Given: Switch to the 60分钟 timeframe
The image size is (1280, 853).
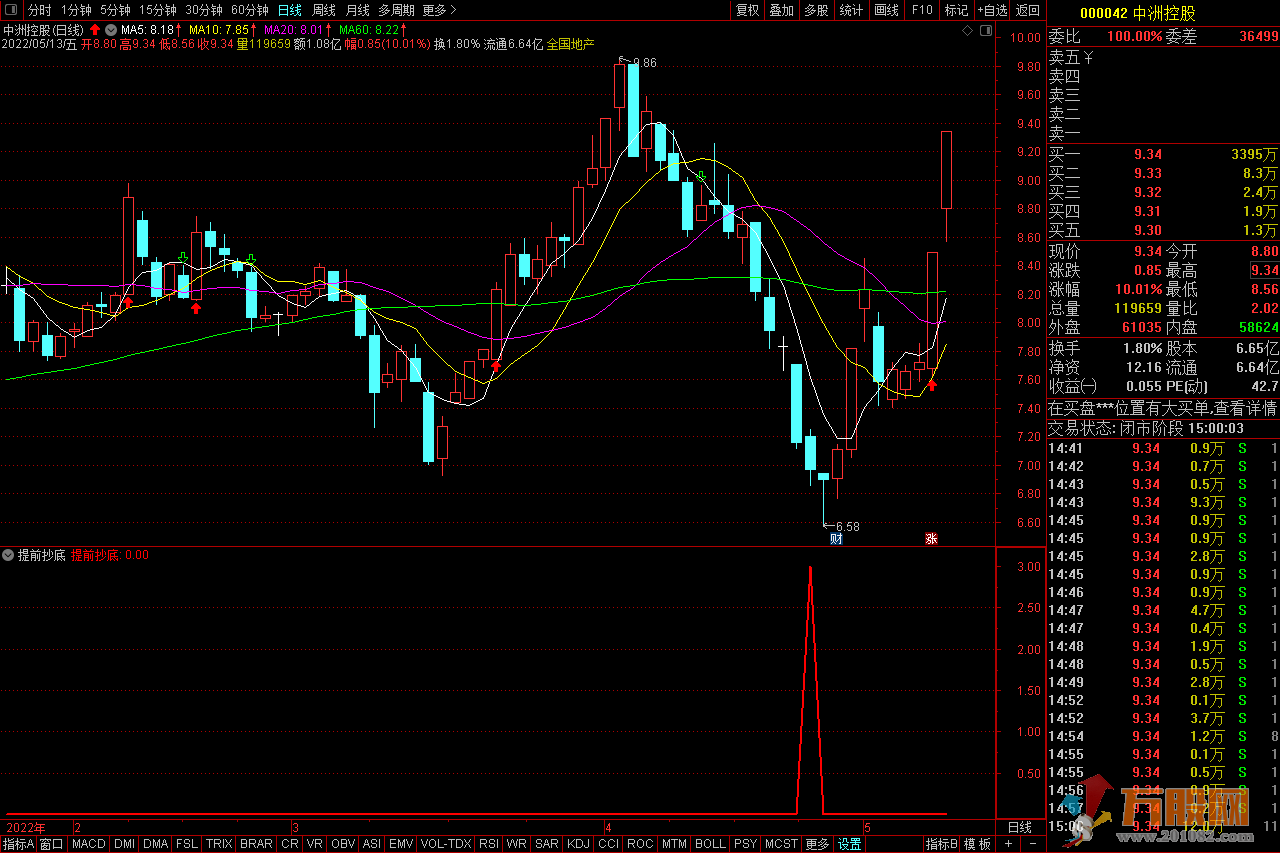Looking at the screenshot, I should 249,10.
